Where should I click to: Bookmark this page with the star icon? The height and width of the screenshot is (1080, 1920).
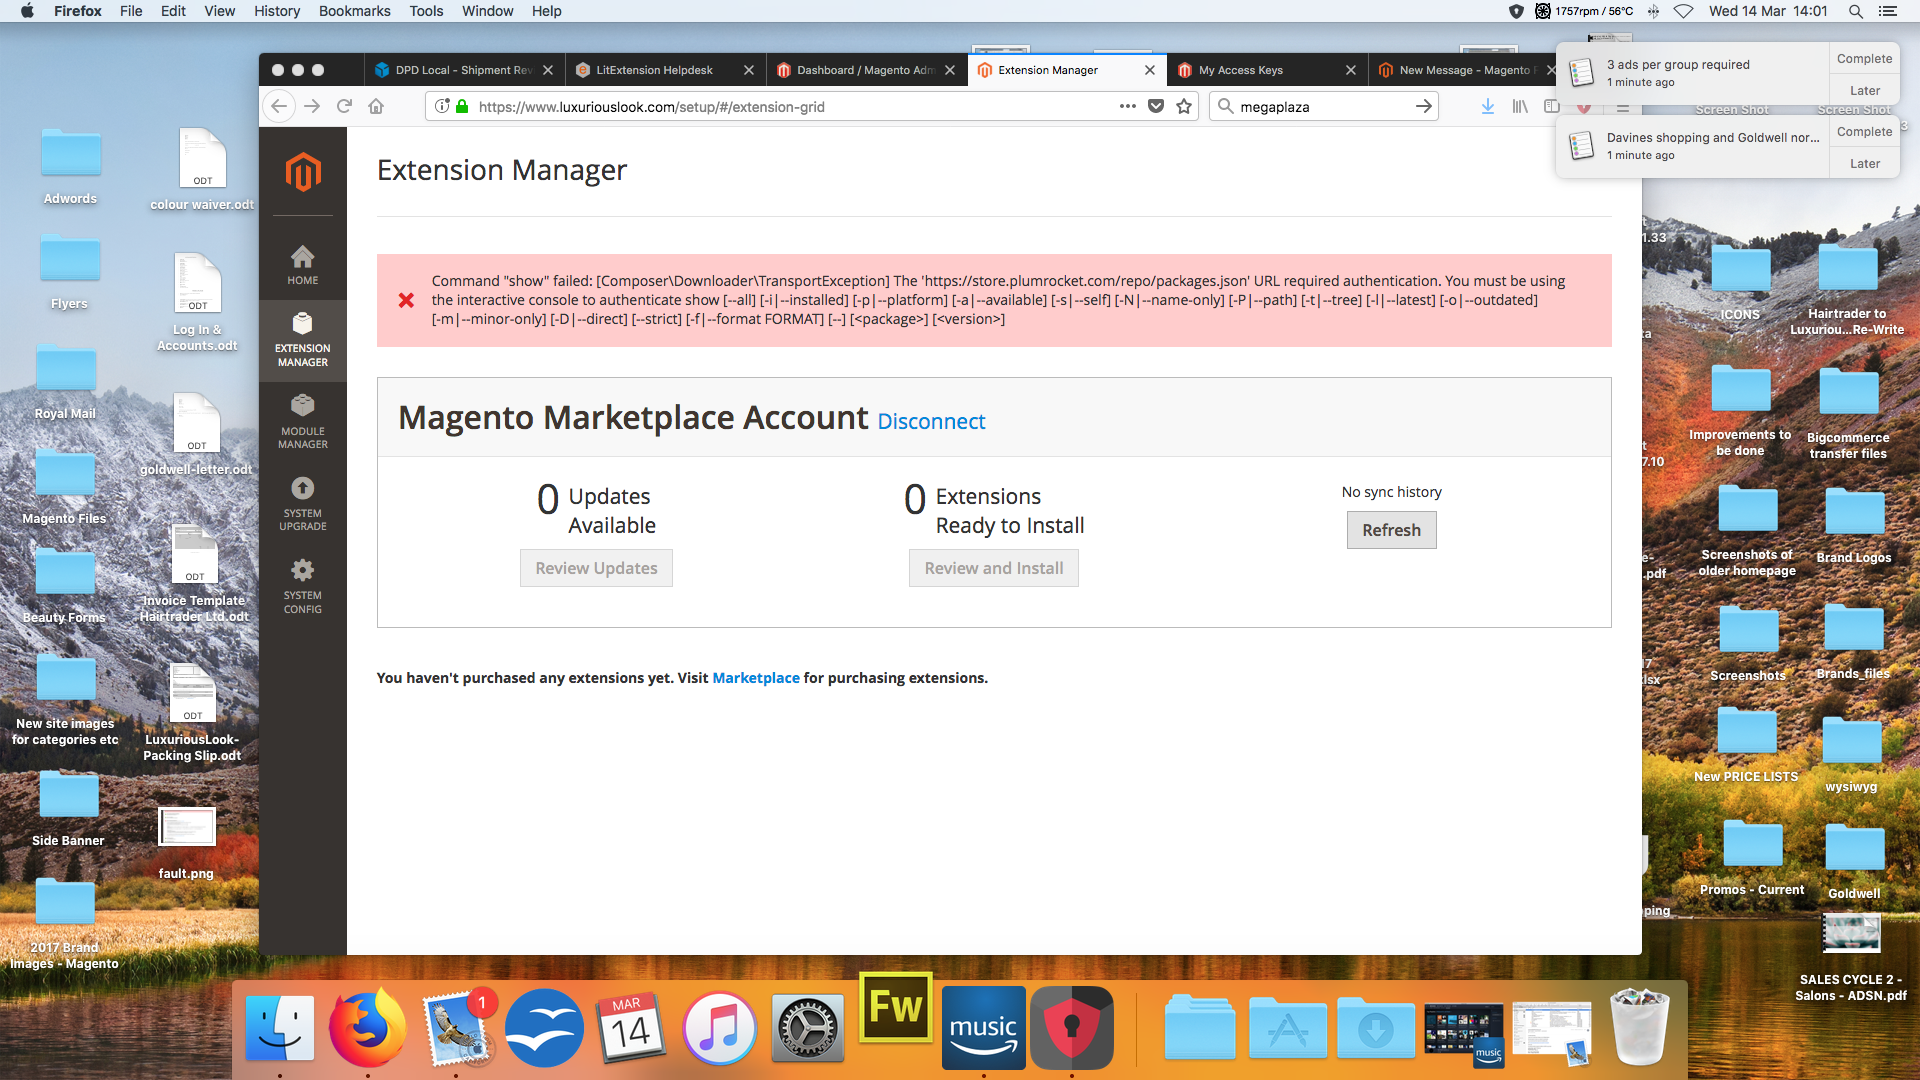pyautogui.click(x=1185, y=106)
